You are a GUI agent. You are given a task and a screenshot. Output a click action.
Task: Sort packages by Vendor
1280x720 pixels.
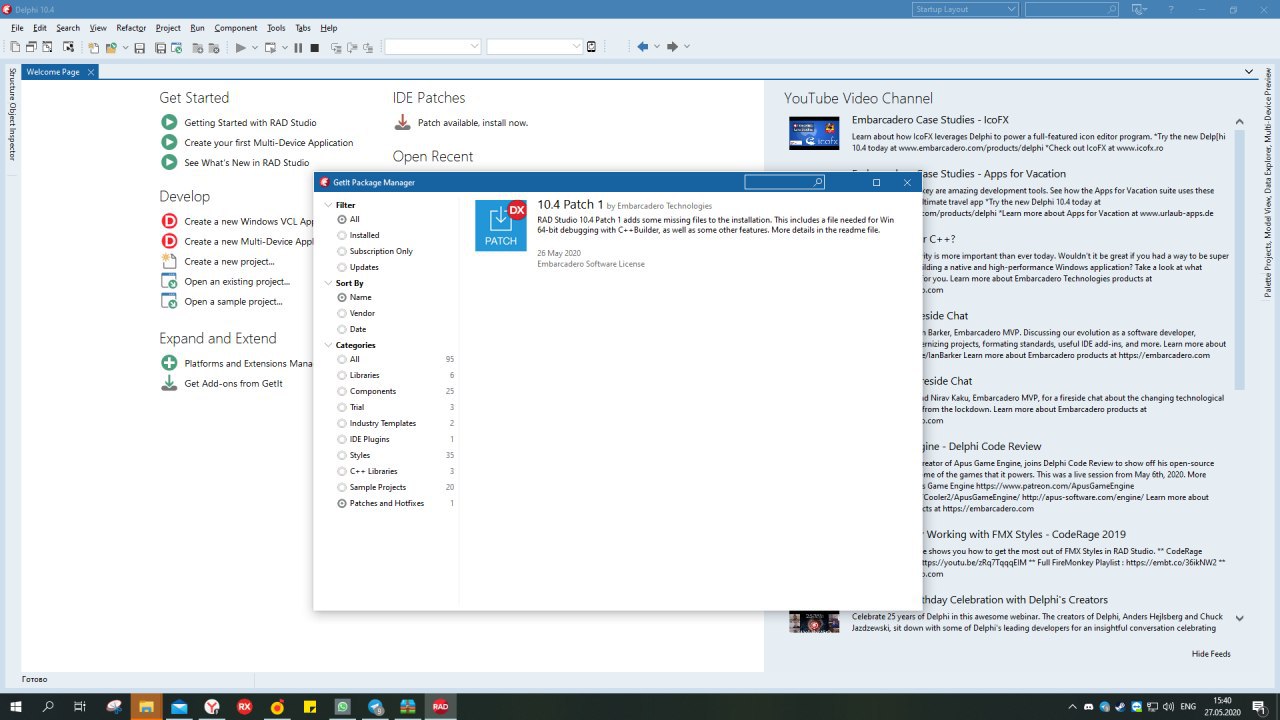point(342,313)
